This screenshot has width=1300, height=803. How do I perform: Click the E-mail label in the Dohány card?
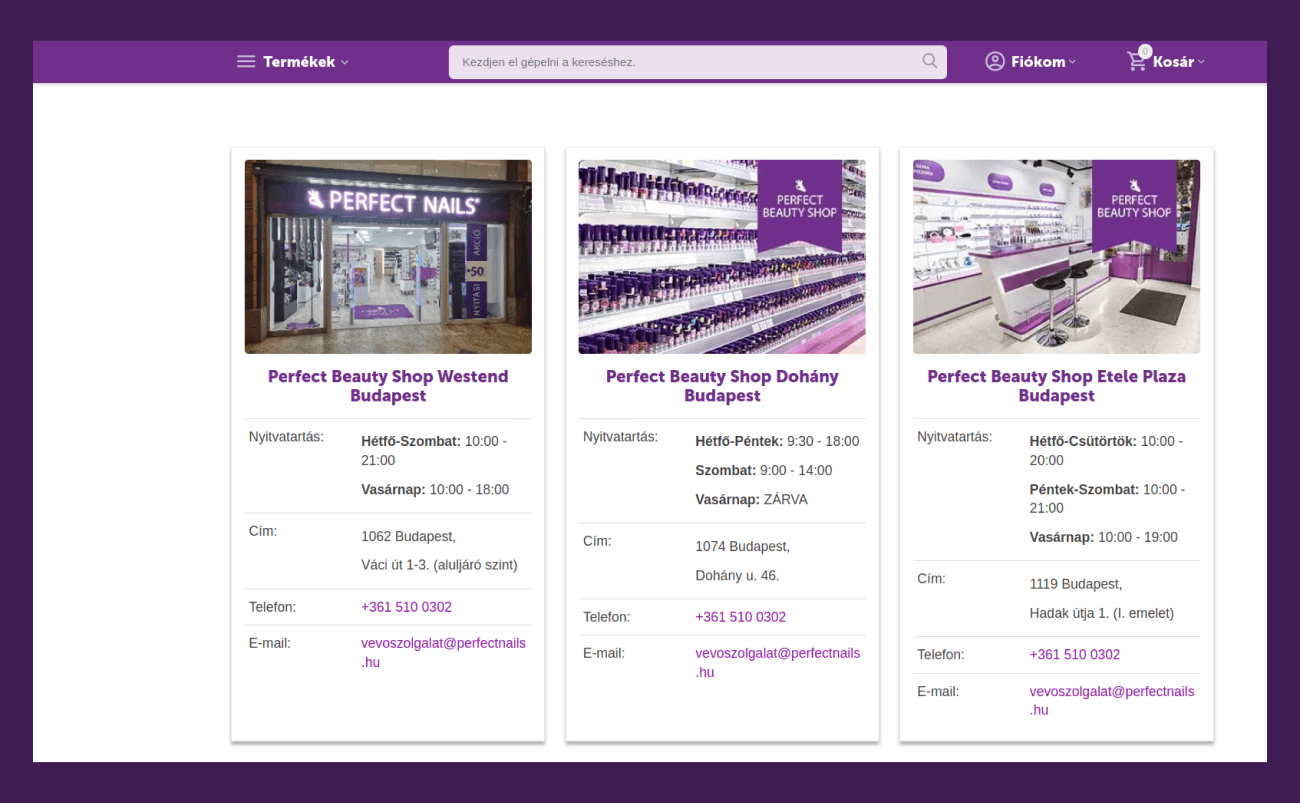coord(604,653)
